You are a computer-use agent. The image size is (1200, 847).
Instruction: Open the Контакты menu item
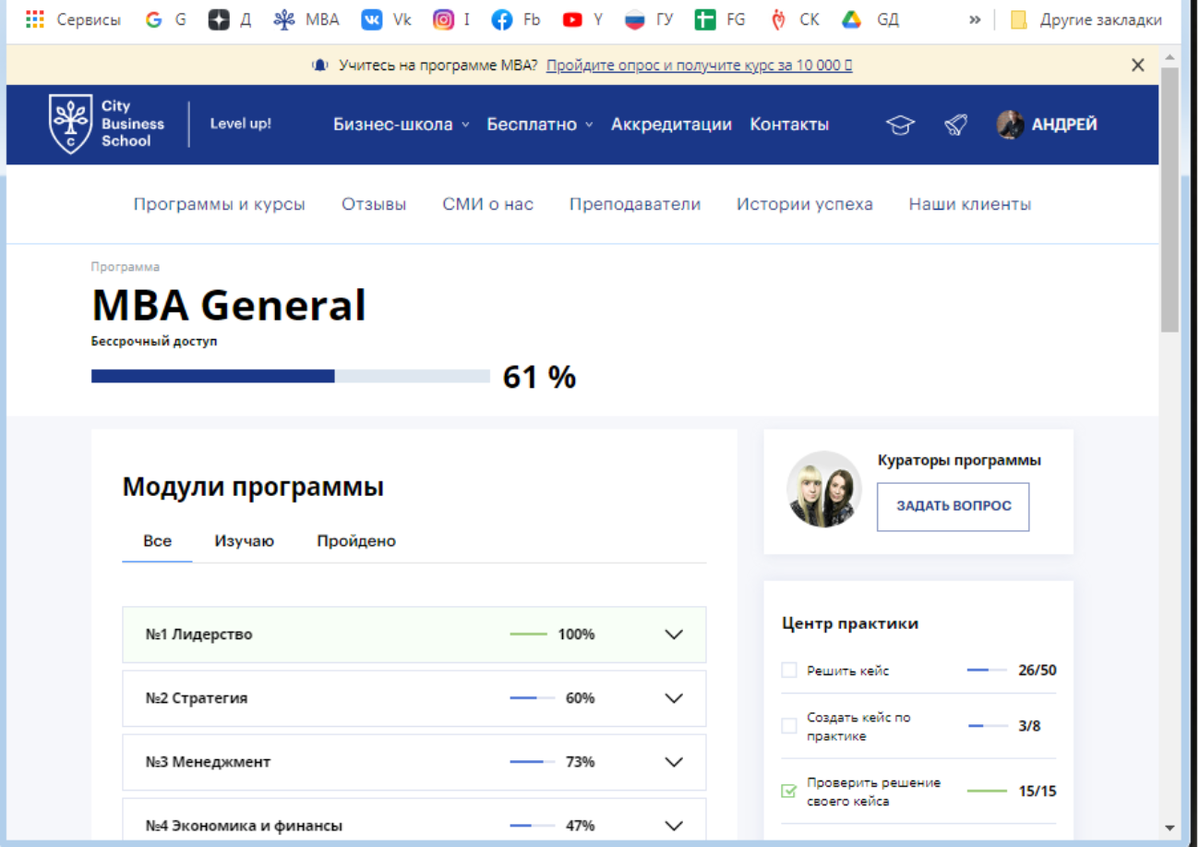coord(790,124)
